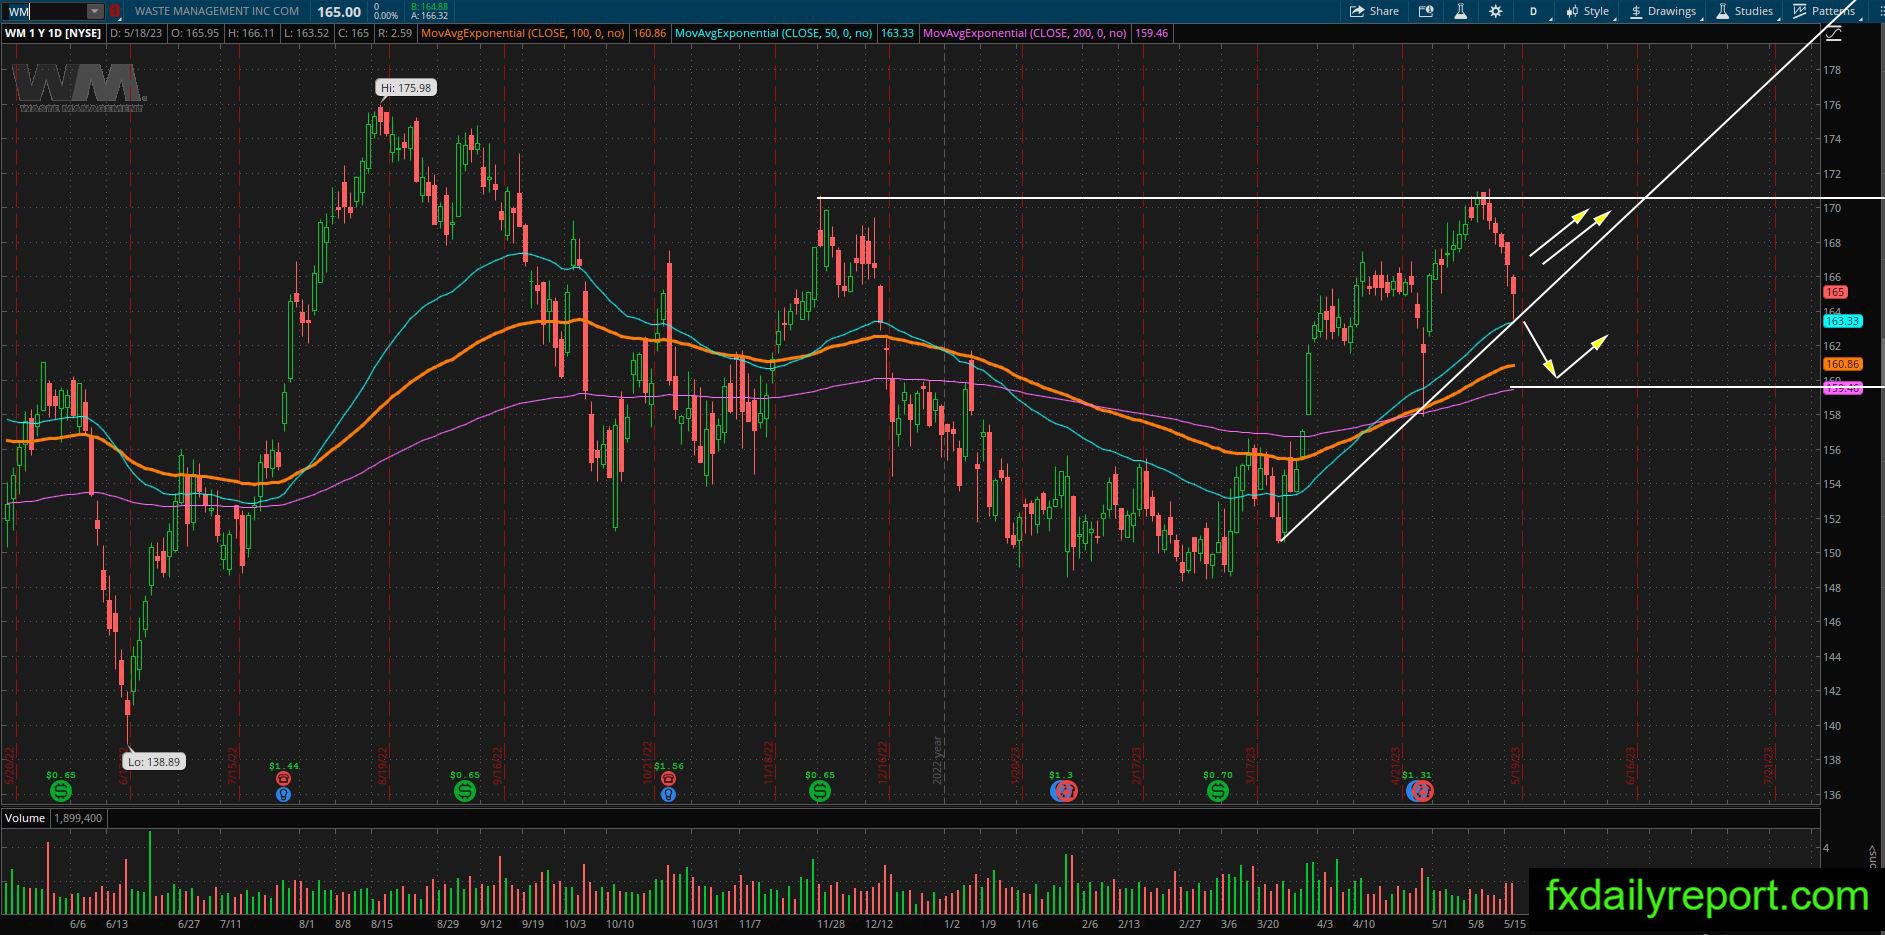Click the Volume panel label

[25, 818]
